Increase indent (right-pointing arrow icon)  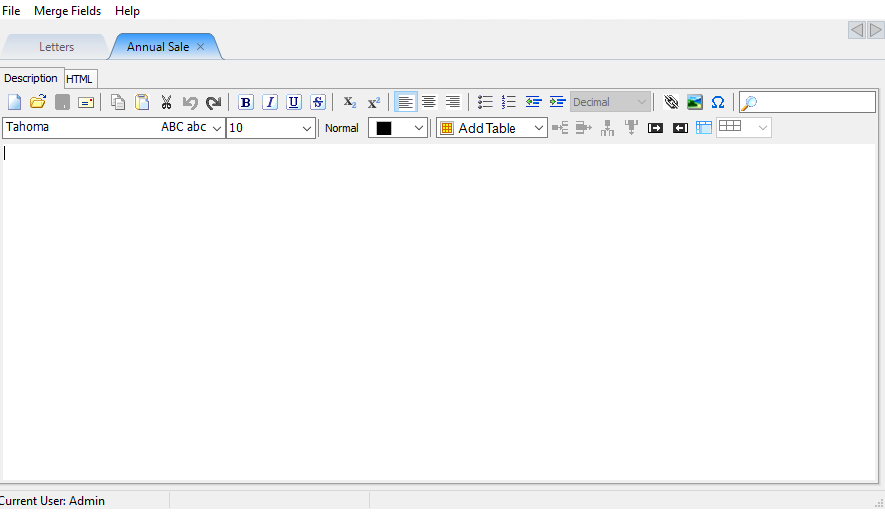click(557, 102)
